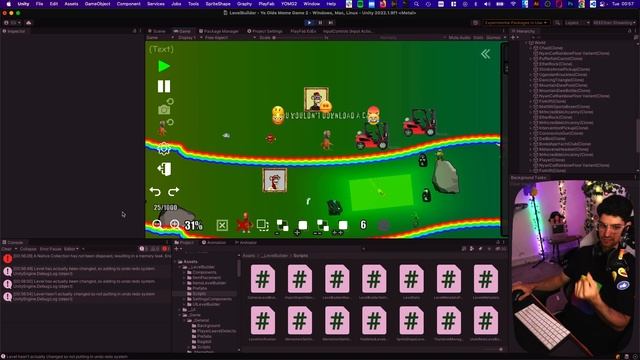Viewport: 640px width, 360px height.
Task: Toggle Stats overlay in the Game view
Action: pyautogui.click(x=478, y=38)
